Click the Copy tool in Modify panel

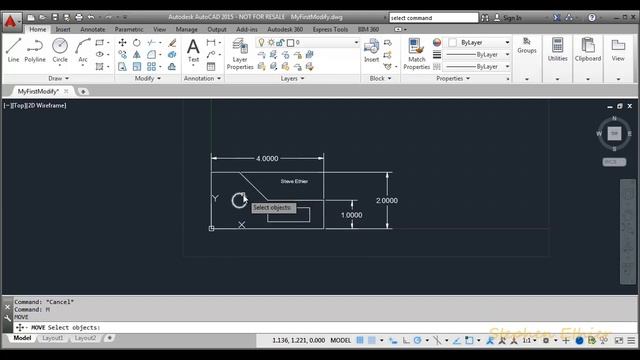(122, 54)
